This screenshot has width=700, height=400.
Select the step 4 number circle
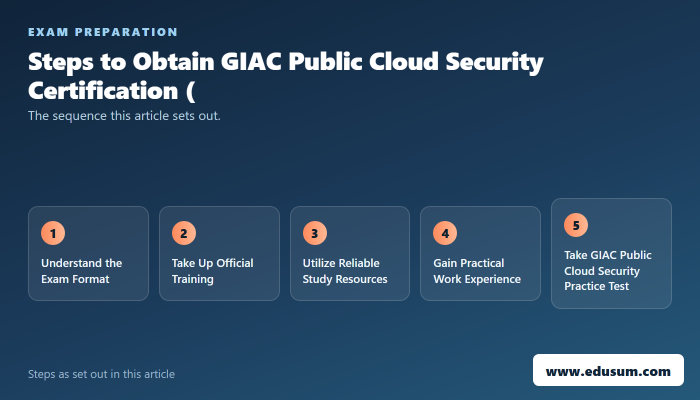(445, 233)
